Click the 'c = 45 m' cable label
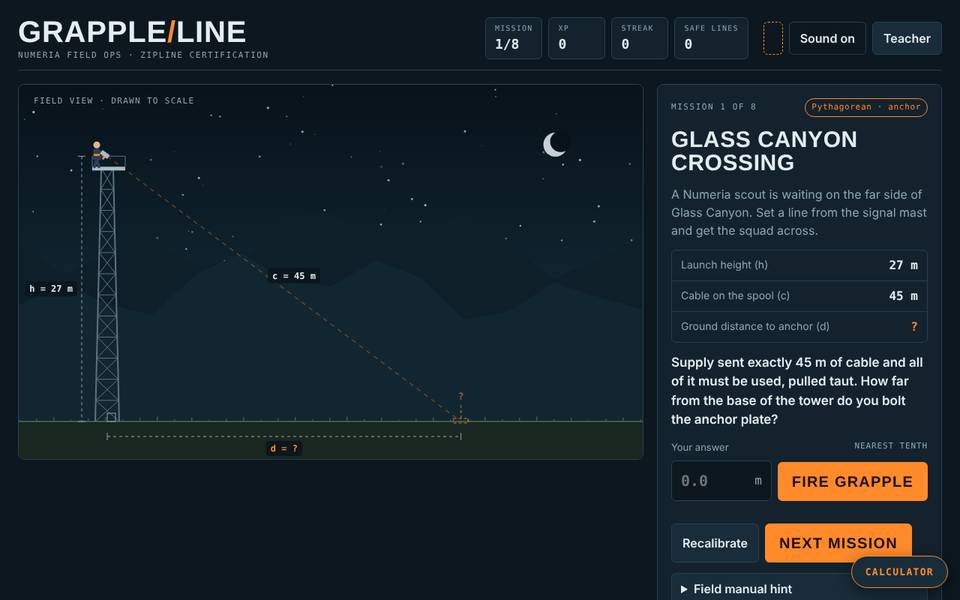Screen dimensions: 960x600 (x=294, y=276)
